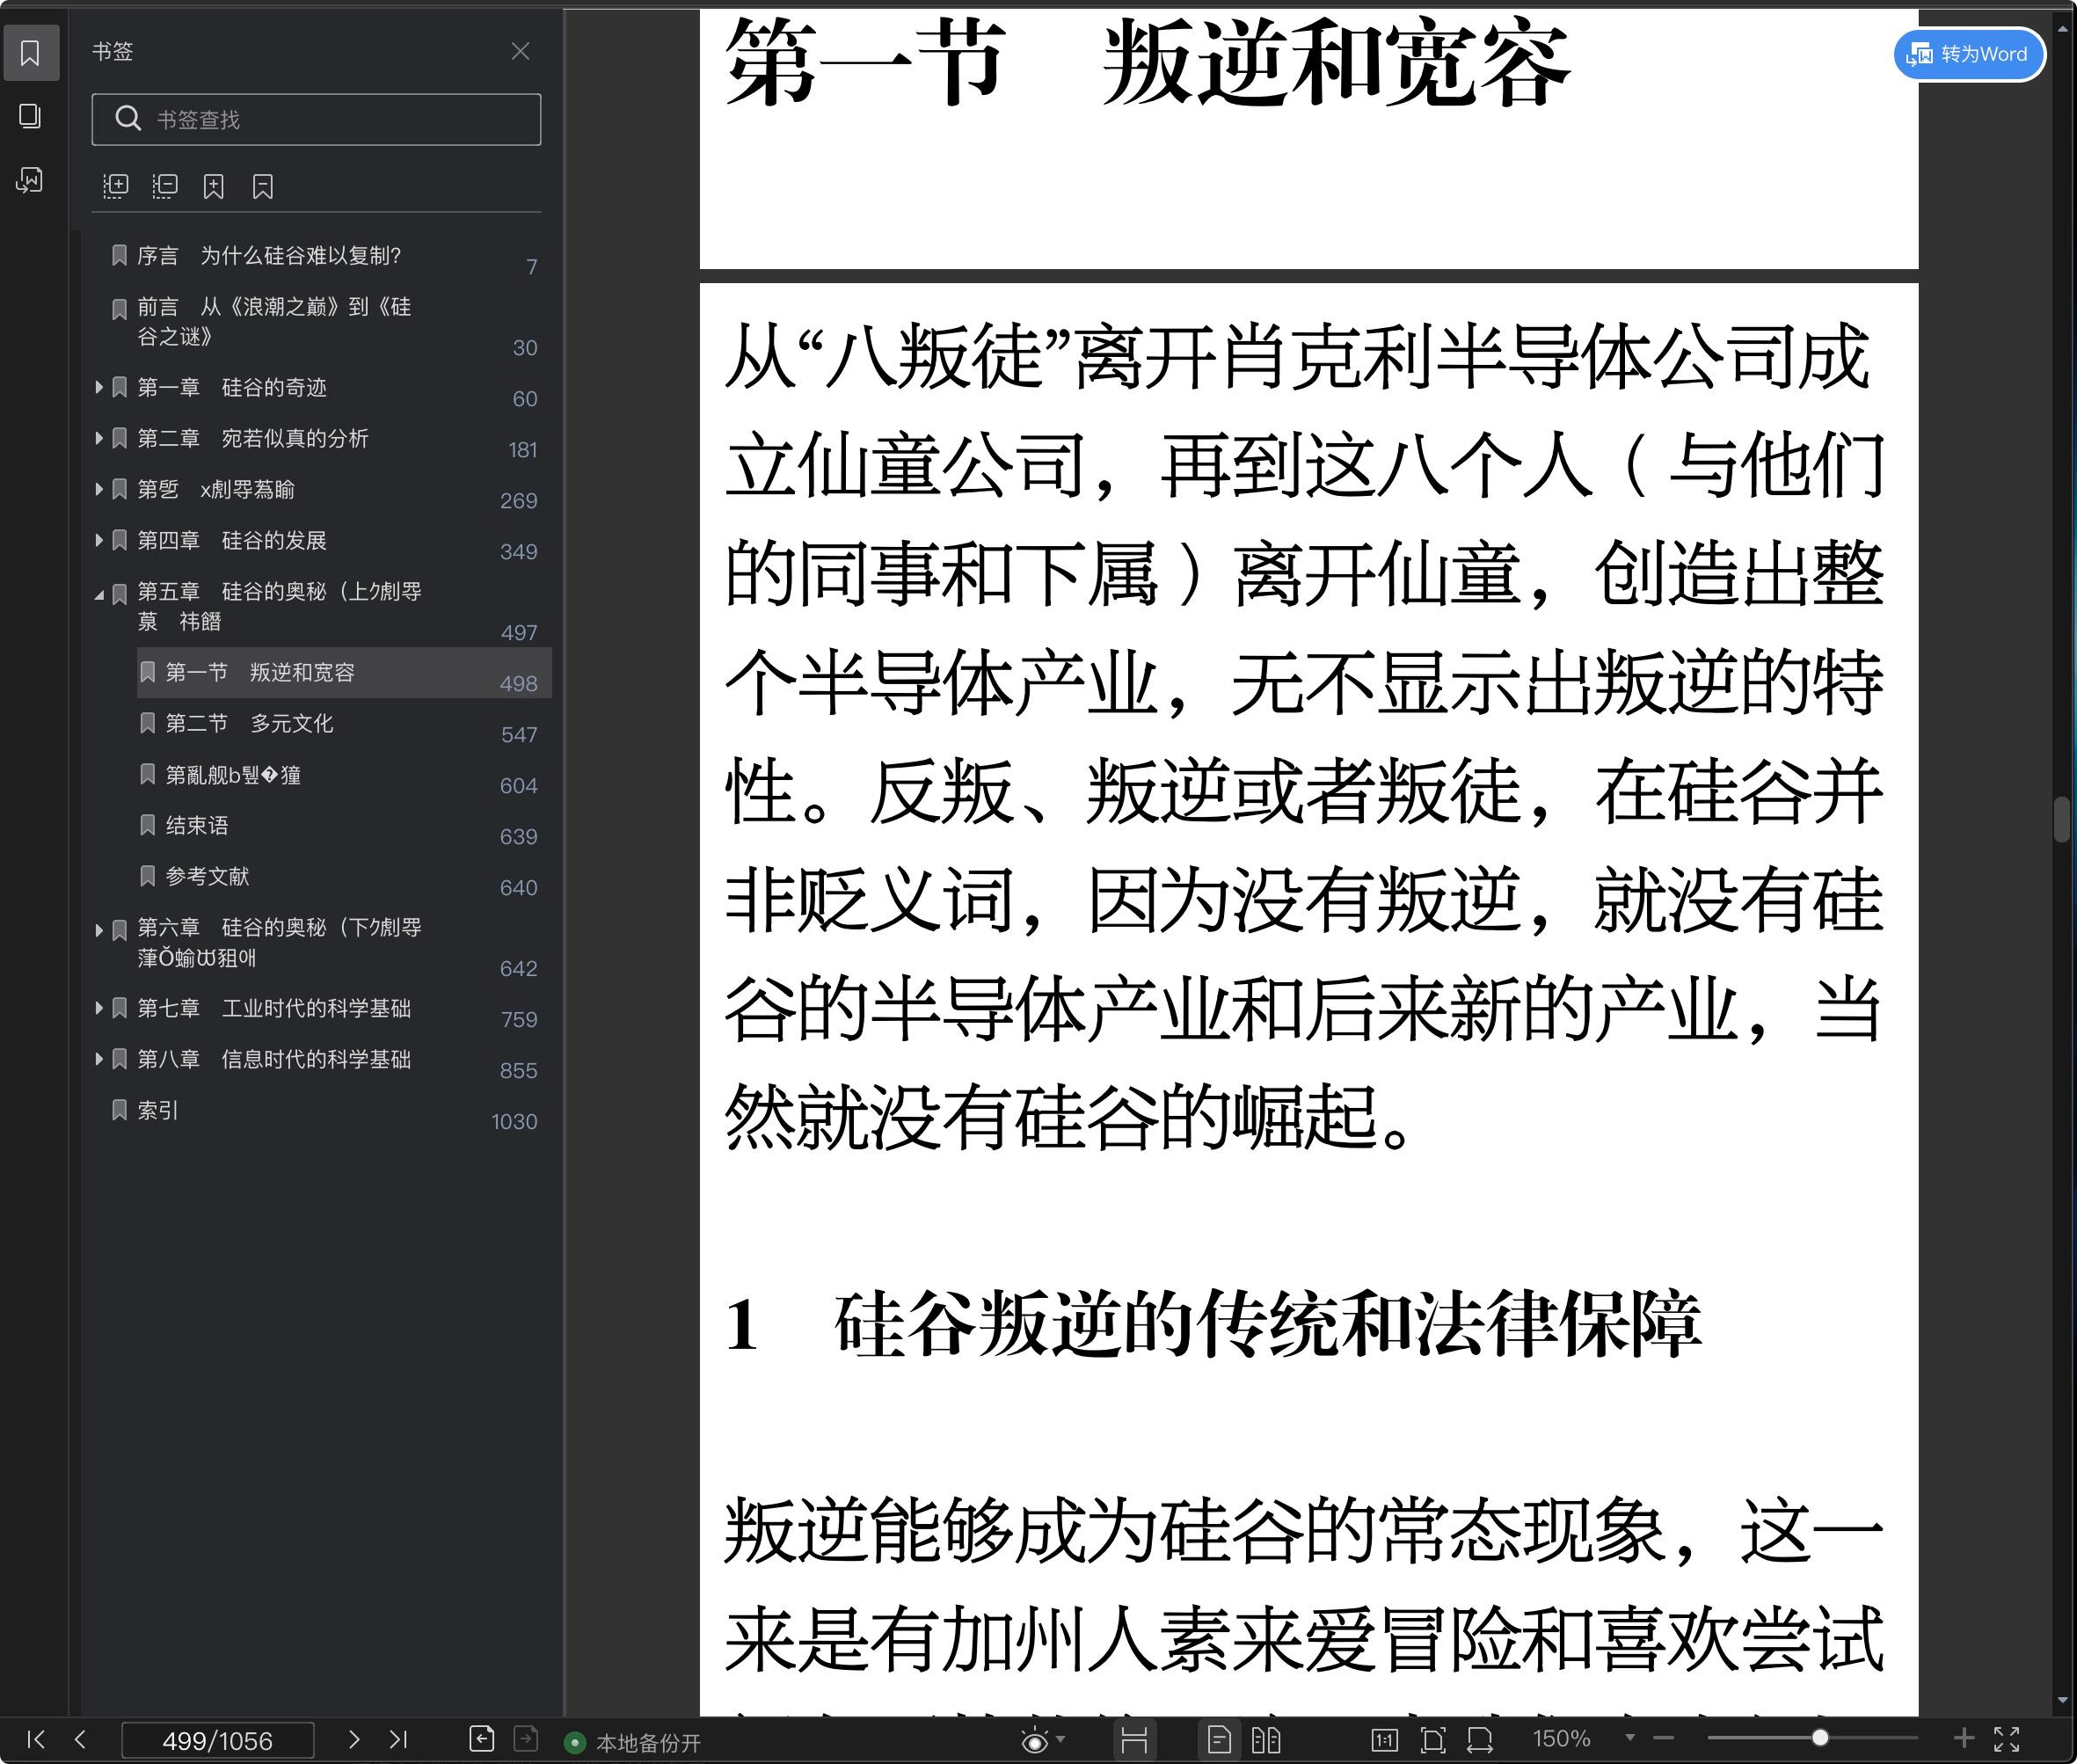This screenshot has width=2077, height=1764.
Task: Open 第七章 工业时代的科学基础 text
Action: coord(274,1008)
